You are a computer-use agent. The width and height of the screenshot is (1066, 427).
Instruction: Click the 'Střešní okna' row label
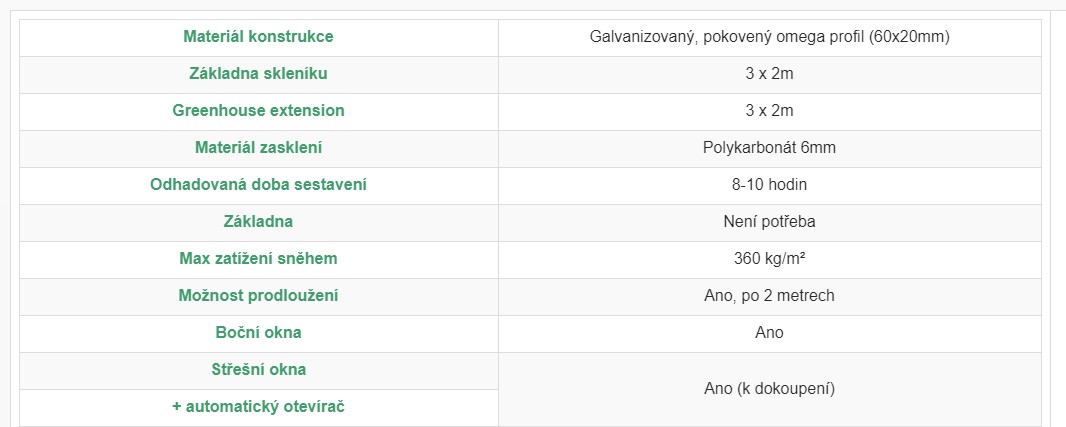(x=258, y=370)
